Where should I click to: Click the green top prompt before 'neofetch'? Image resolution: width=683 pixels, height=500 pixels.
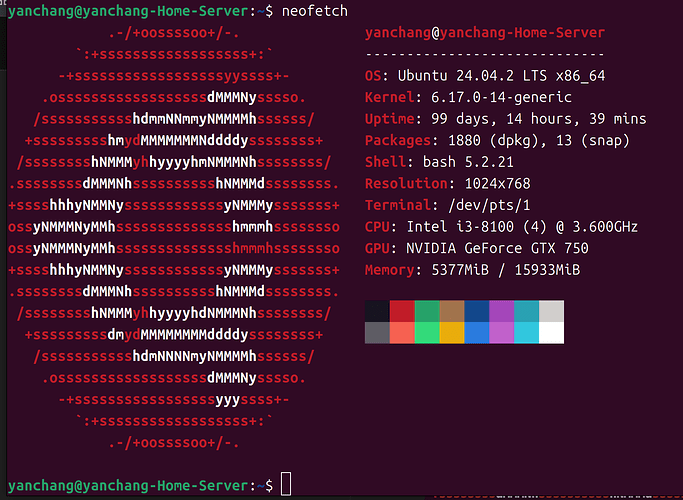point(128,11)
